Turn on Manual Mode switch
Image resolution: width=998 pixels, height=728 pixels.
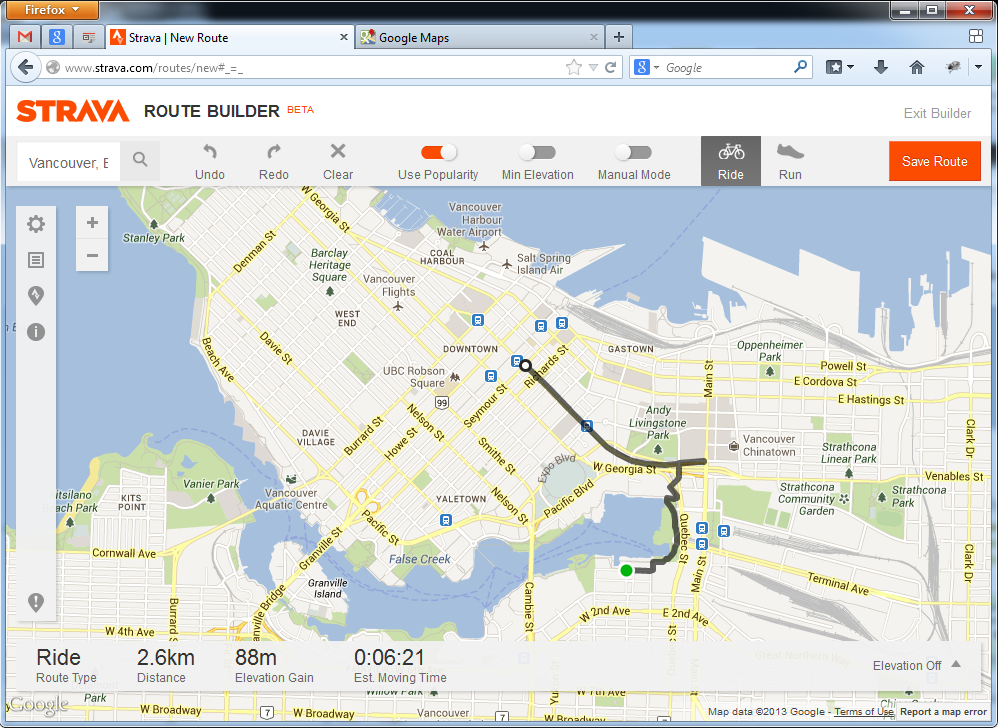634,152
